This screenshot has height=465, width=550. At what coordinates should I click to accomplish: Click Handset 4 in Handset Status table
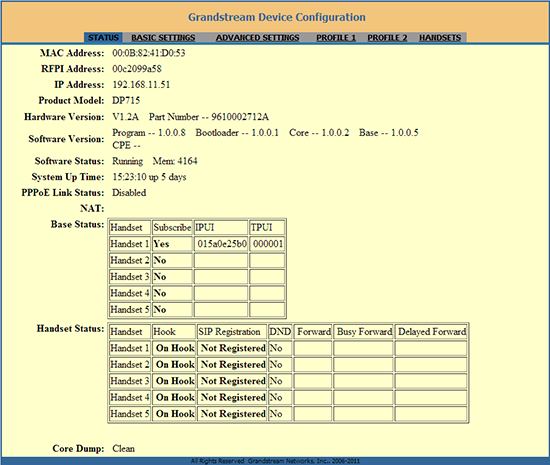[x=130, y=397]
